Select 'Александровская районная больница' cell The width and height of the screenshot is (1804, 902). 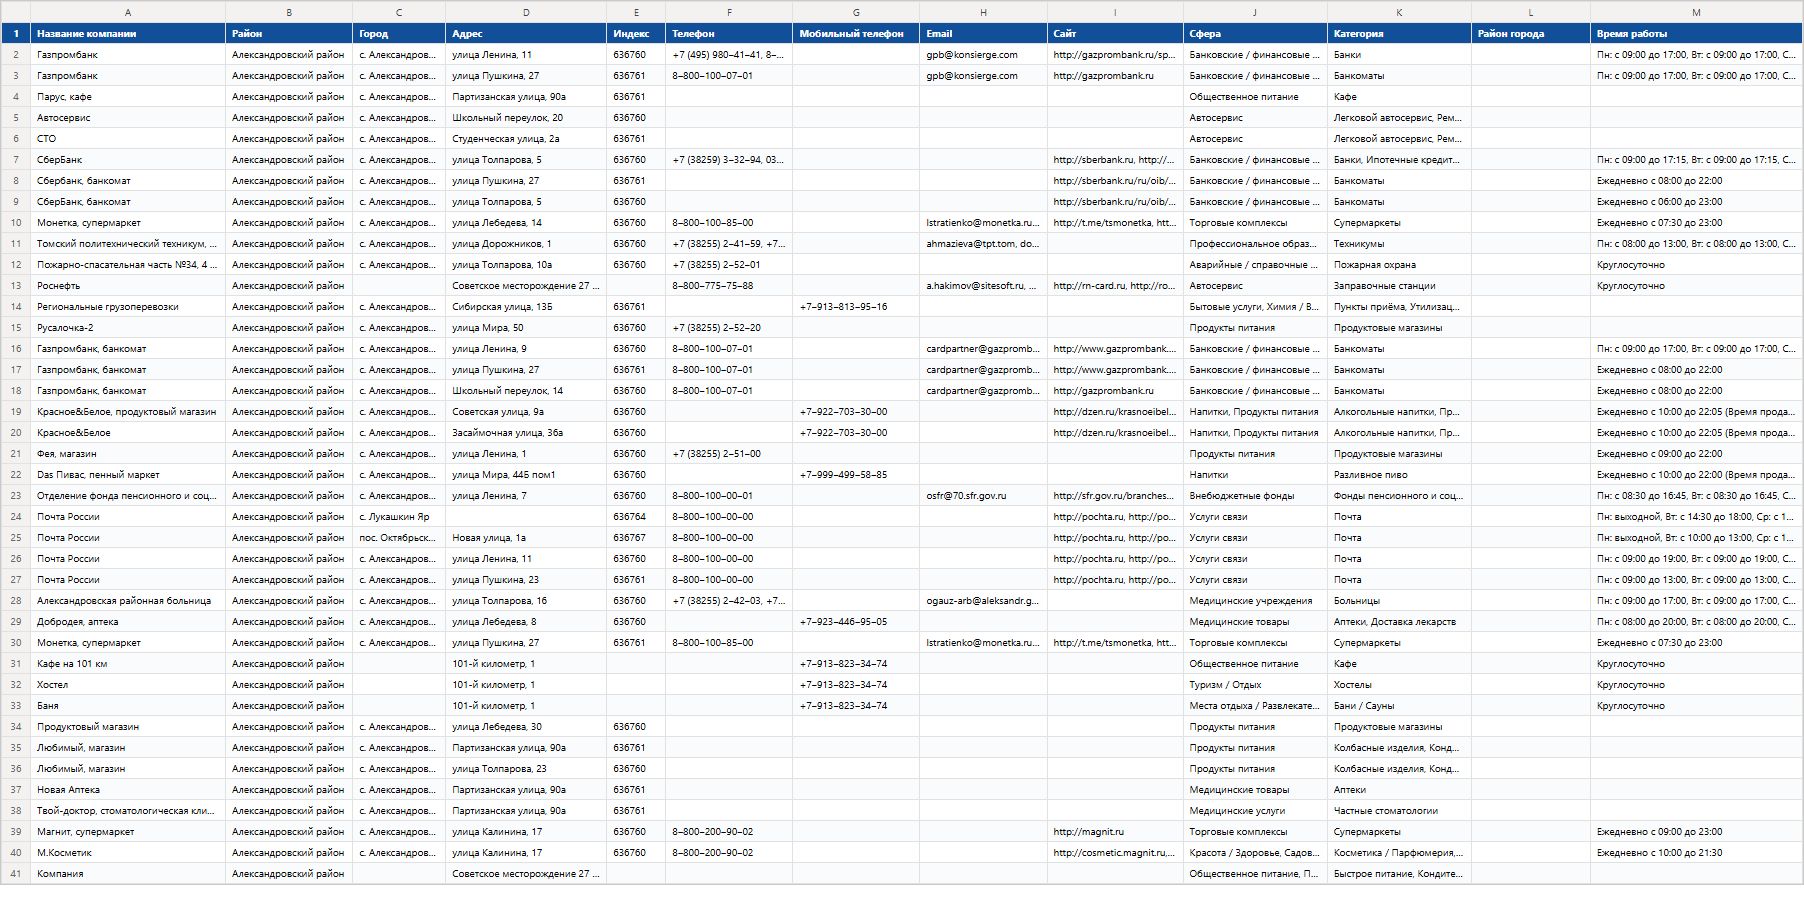(x=128, y=601)
